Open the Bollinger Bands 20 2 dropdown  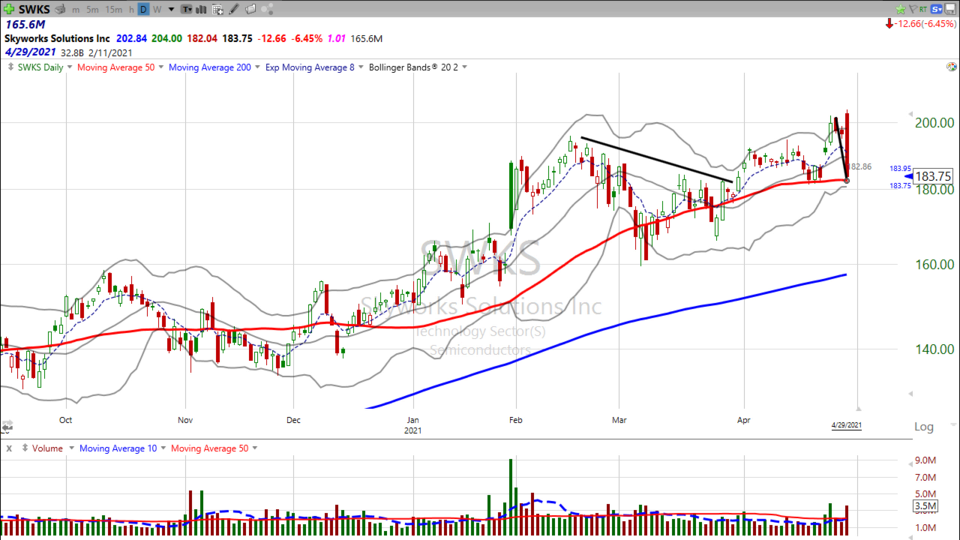[462, 67]
